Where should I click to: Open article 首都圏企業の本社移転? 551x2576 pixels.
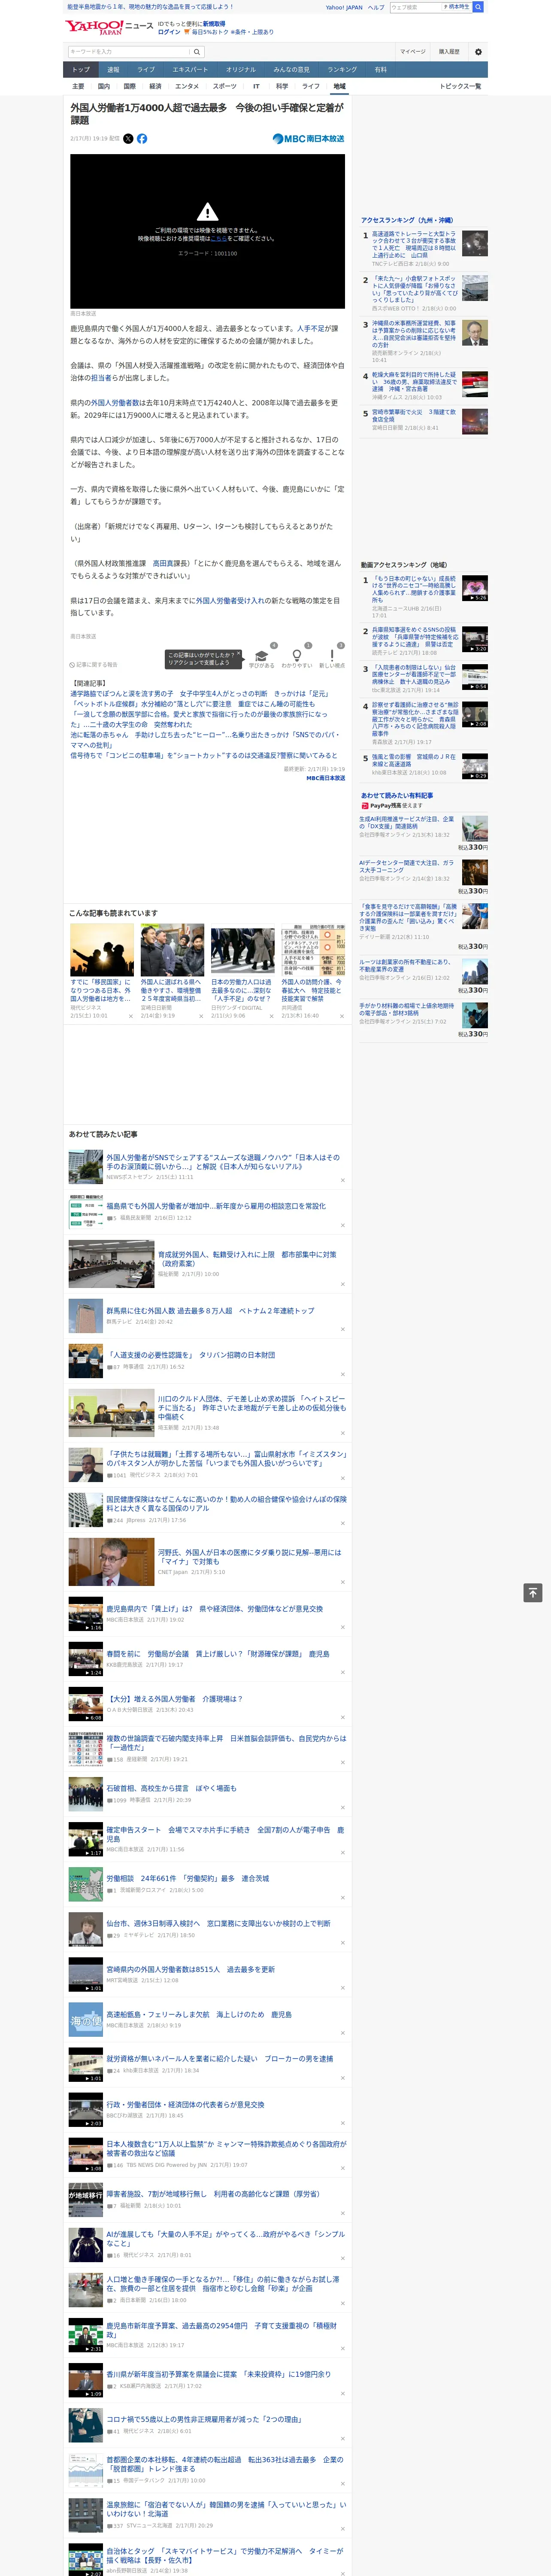click(225, 2464)
